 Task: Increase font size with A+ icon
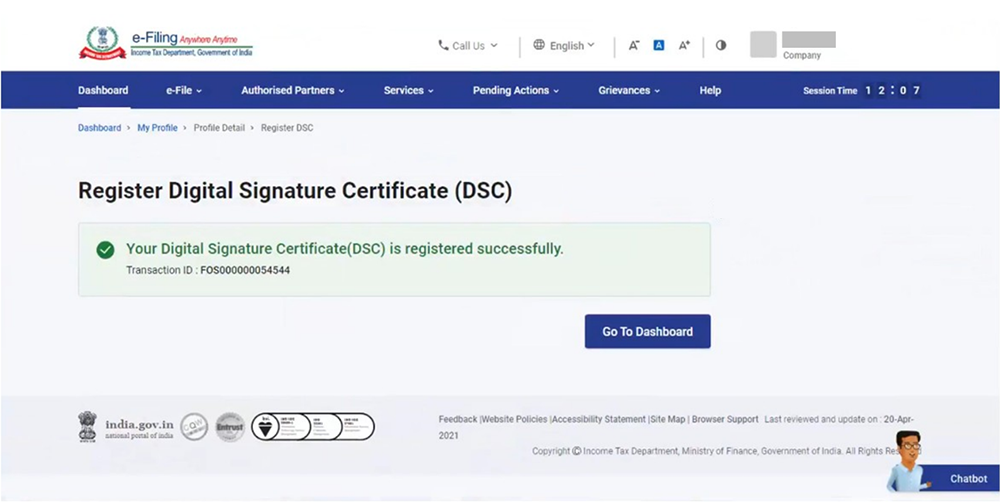[x=685, y=45]
